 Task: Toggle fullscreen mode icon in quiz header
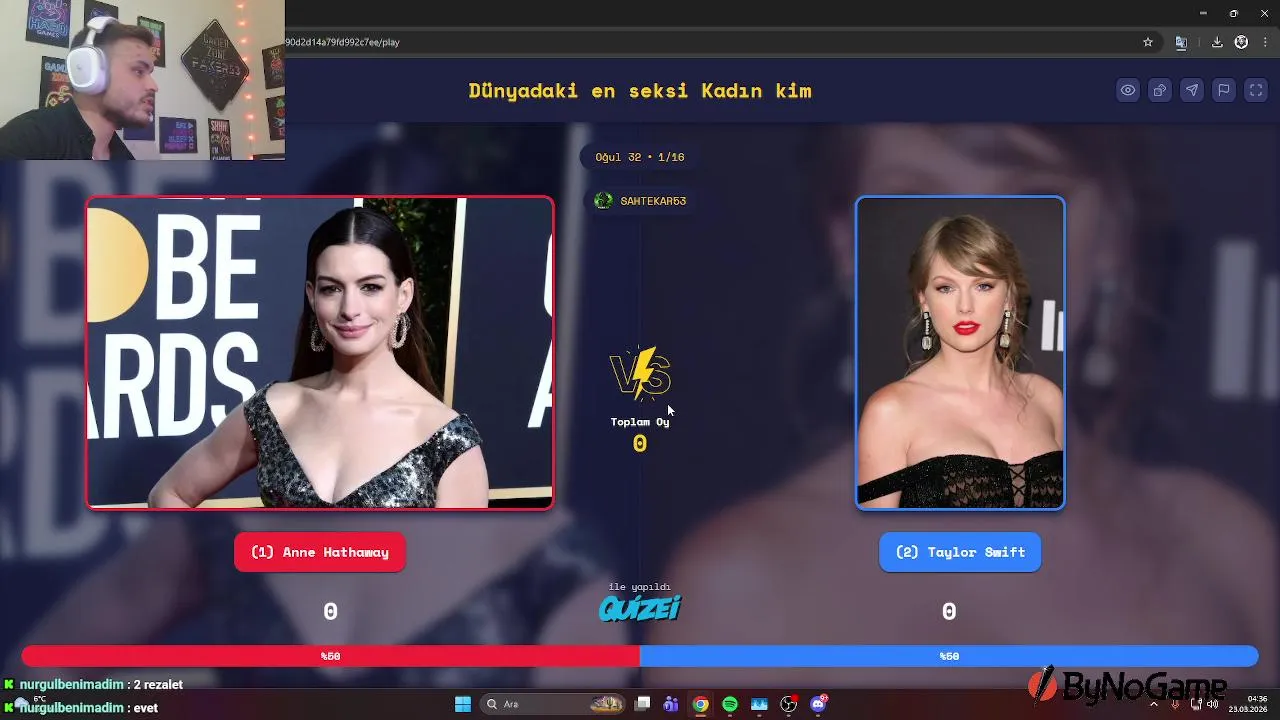[1256, 90]
